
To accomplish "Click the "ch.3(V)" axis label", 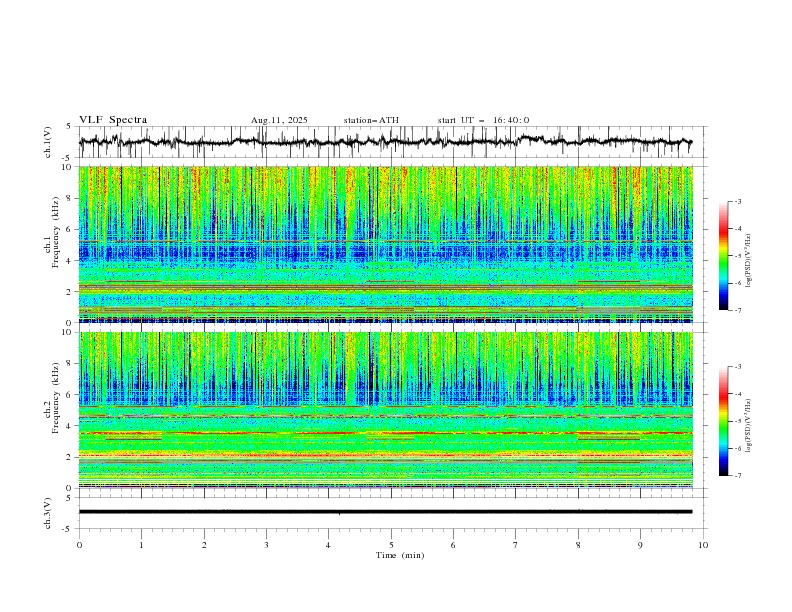I will click(47, 513).
